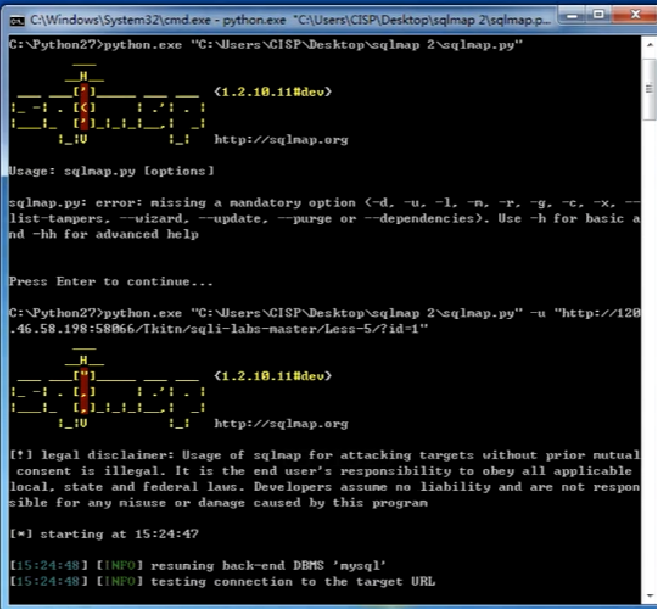Click the second {1.2.10.11#dev} version text
Viewport: 657px width, 609px height.
point(273,376)
